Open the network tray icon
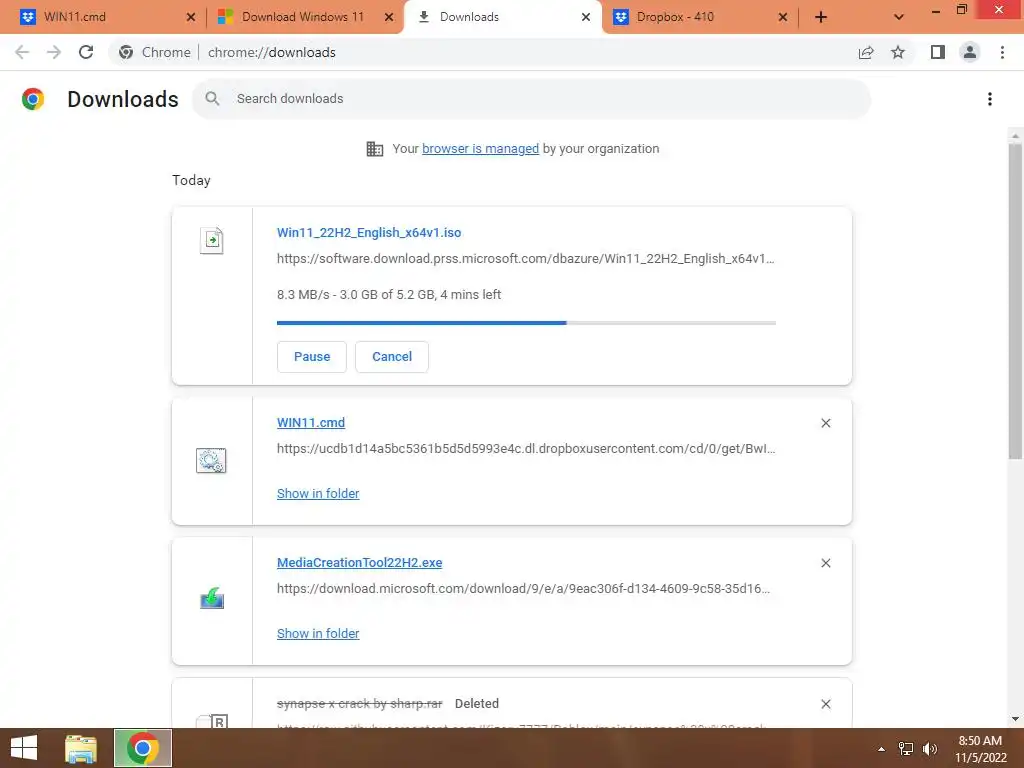Screen dimensions: 1024x768 point(906,749)
